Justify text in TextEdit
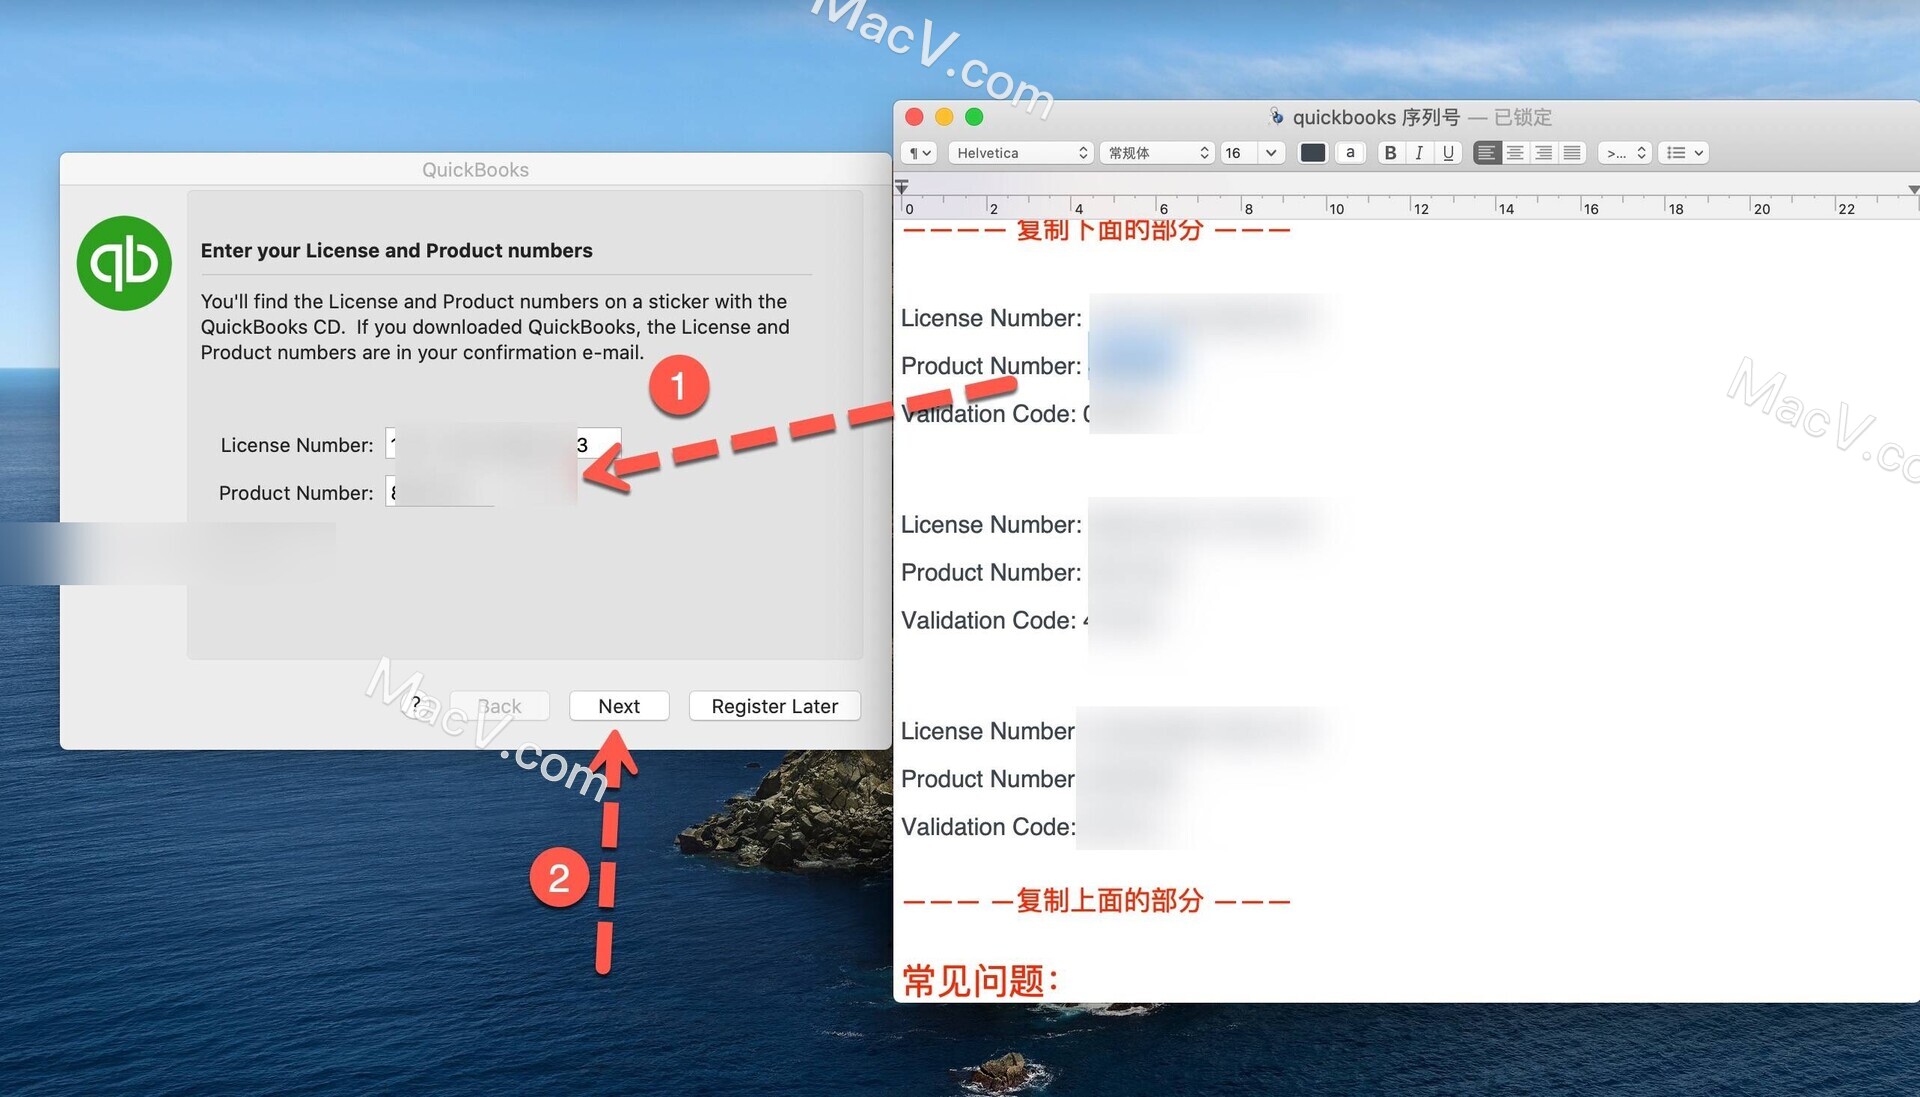The image size is (1920, 1097). [1572, 153]
